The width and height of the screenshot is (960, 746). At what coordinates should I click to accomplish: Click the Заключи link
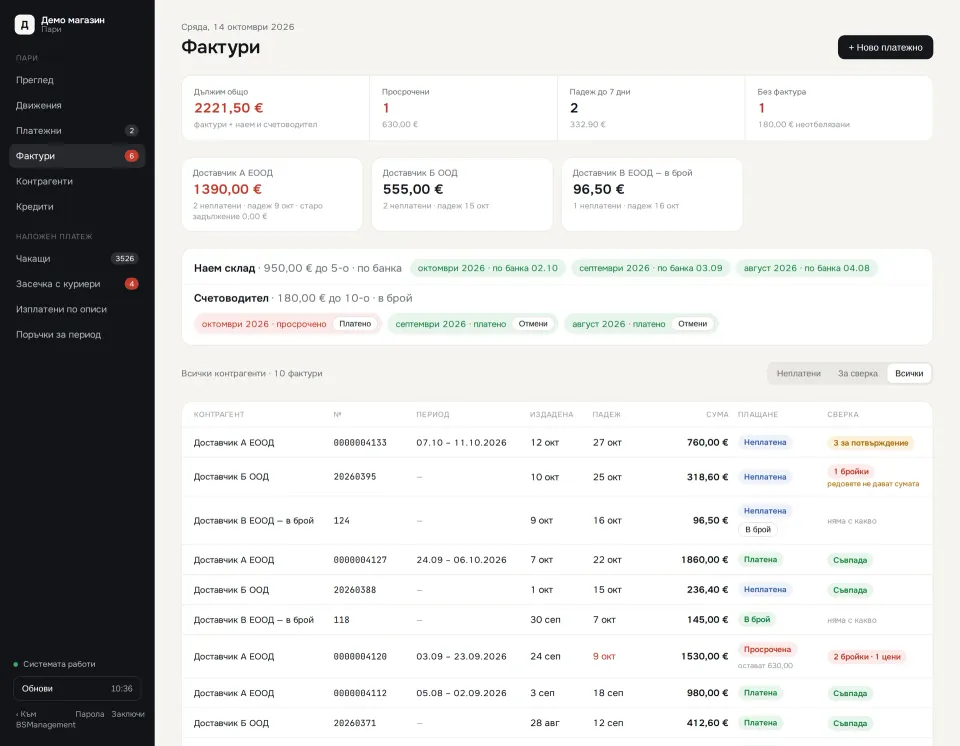click(128, 714)
